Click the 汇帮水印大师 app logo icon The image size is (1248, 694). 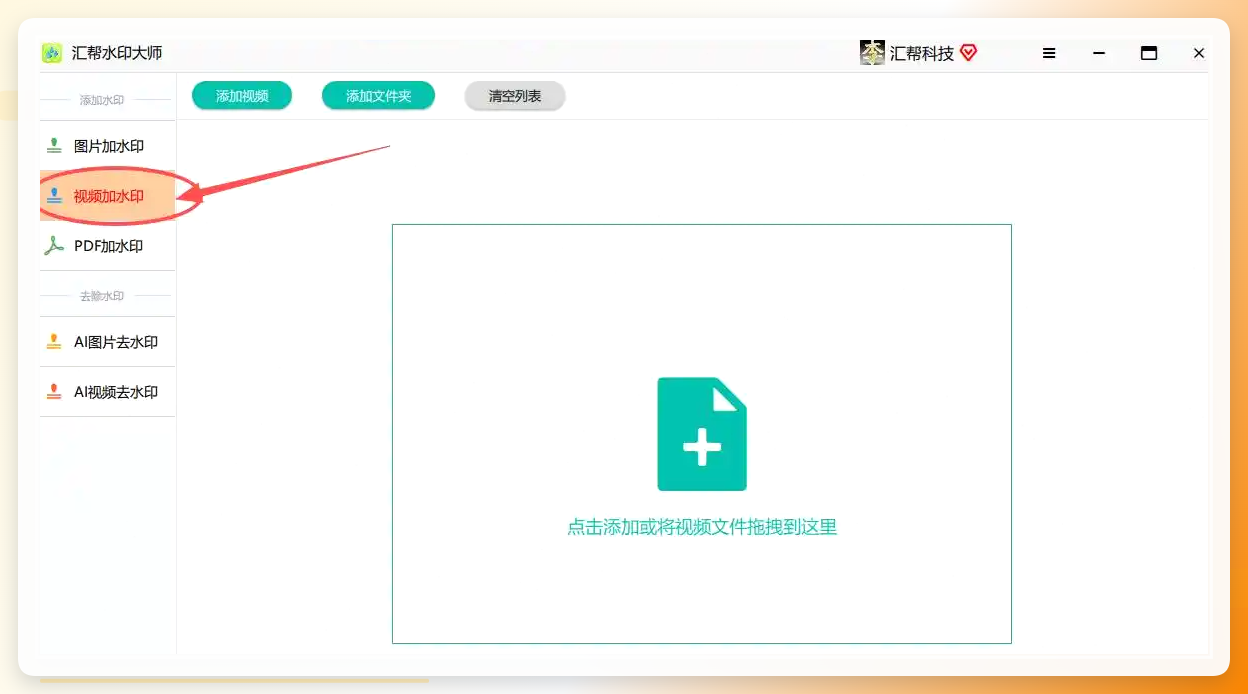tap(52, 53)
